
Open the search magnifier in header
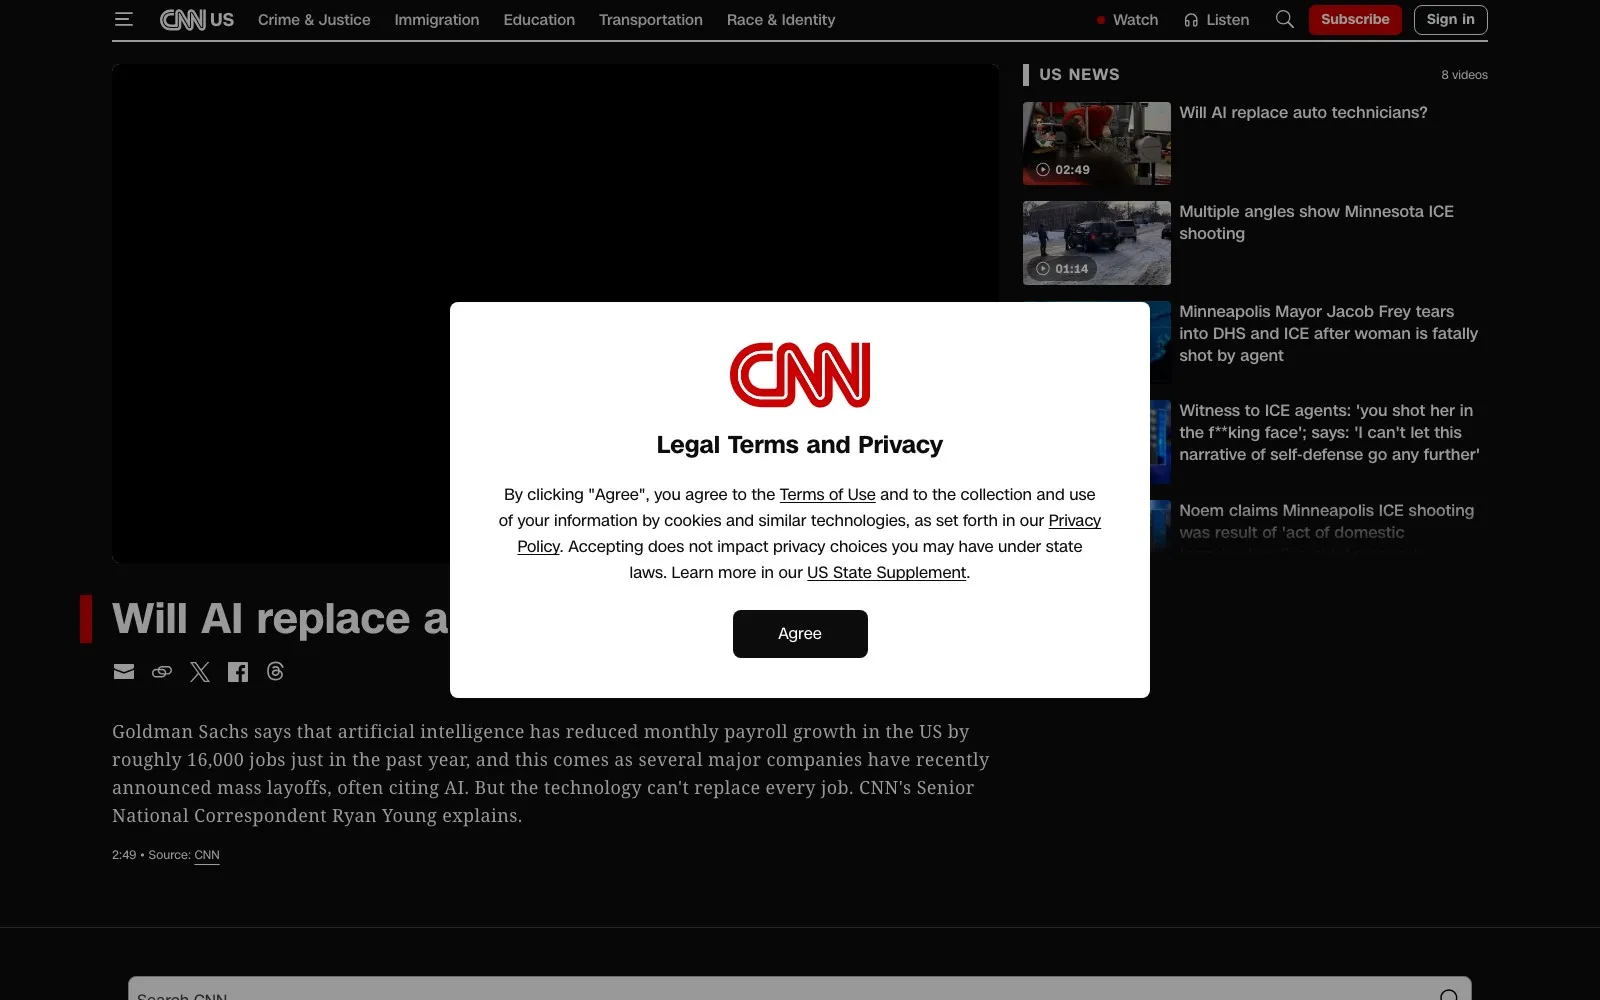pos(1285,19)
